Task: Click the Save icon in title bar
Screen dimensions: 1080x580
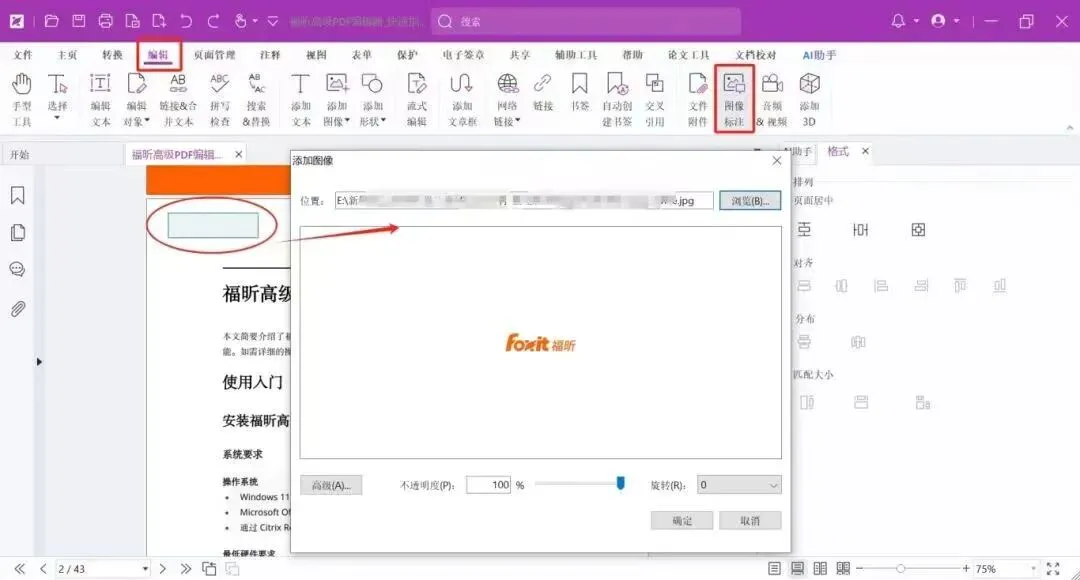Action: (x=79, y=21)
